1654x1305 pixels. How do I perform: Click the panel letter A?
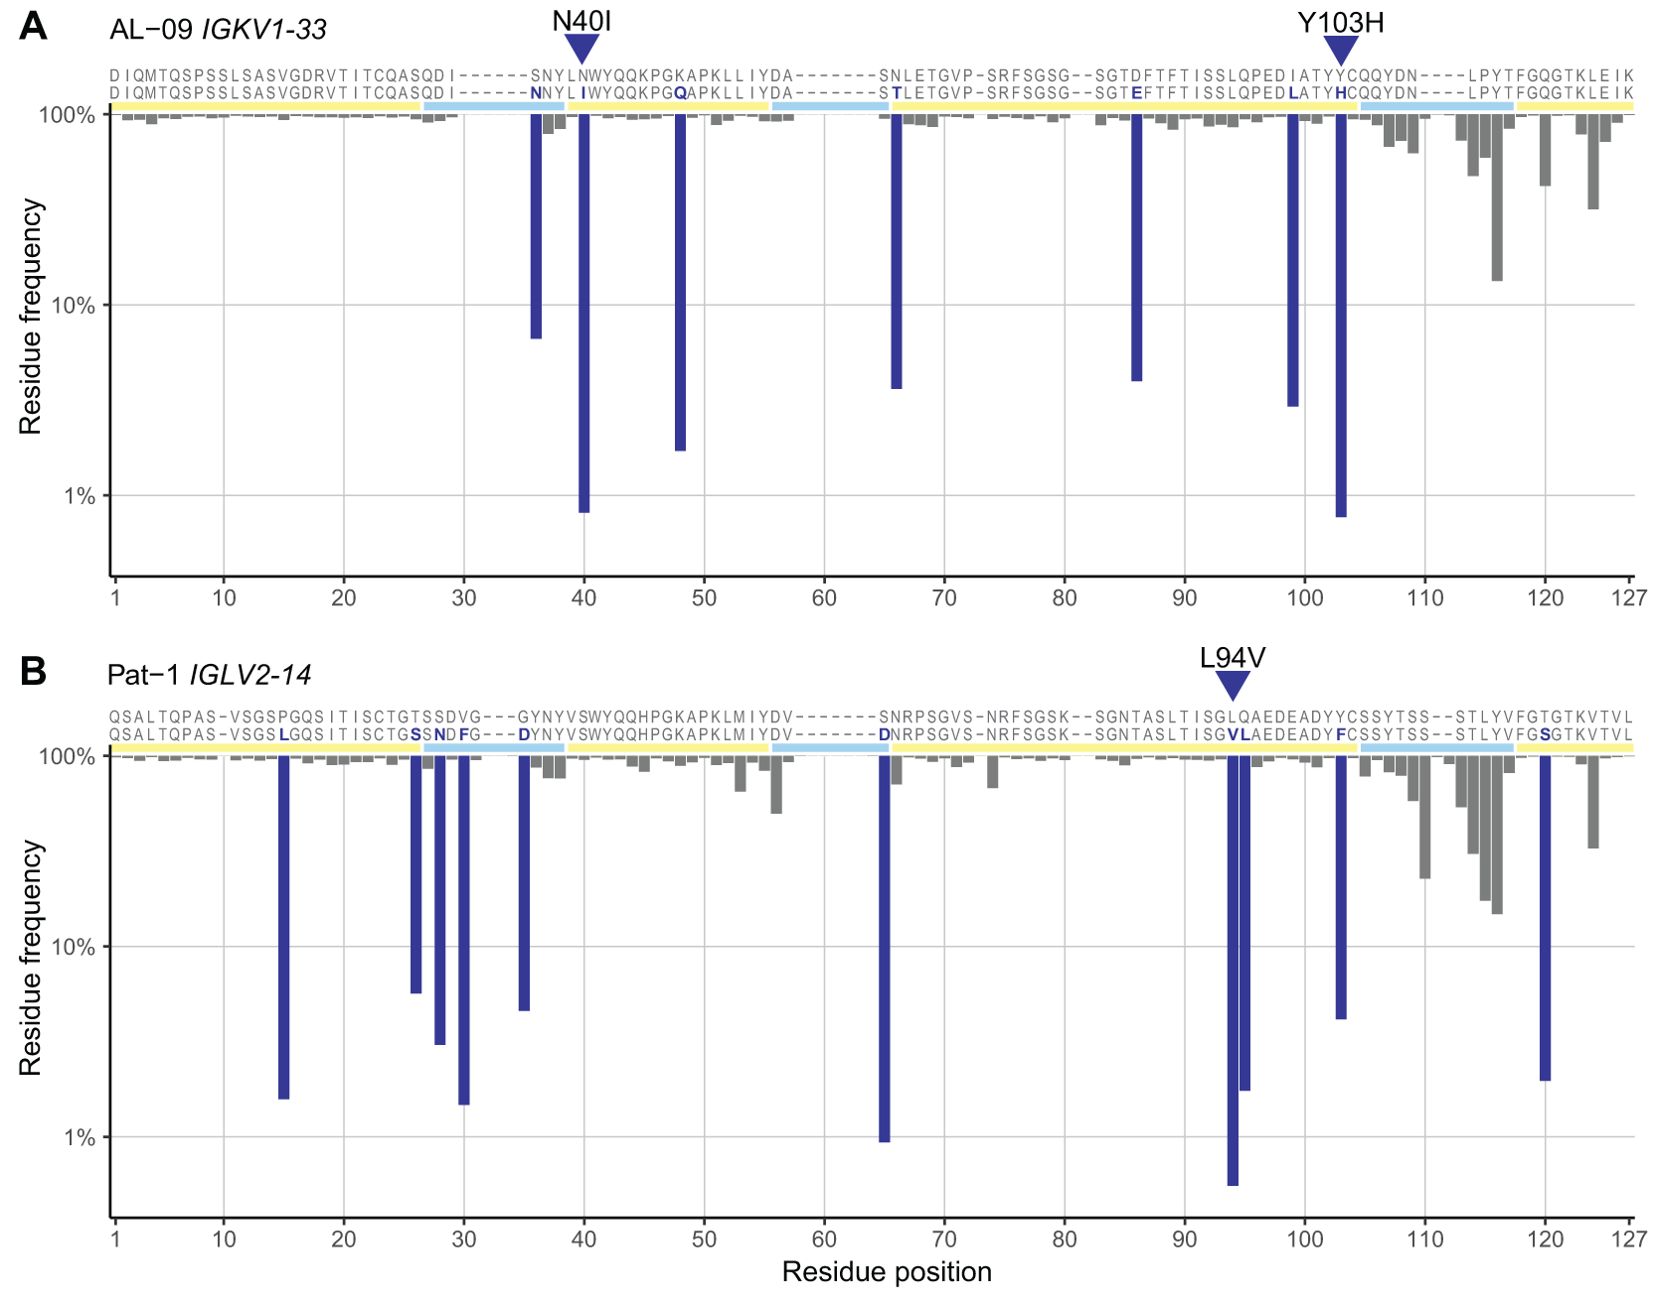(x=33, y=26)
